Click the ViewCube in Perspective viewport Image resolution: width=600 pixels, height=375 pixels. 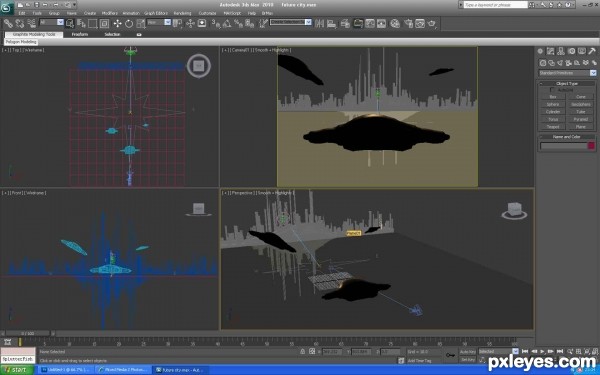514,210
